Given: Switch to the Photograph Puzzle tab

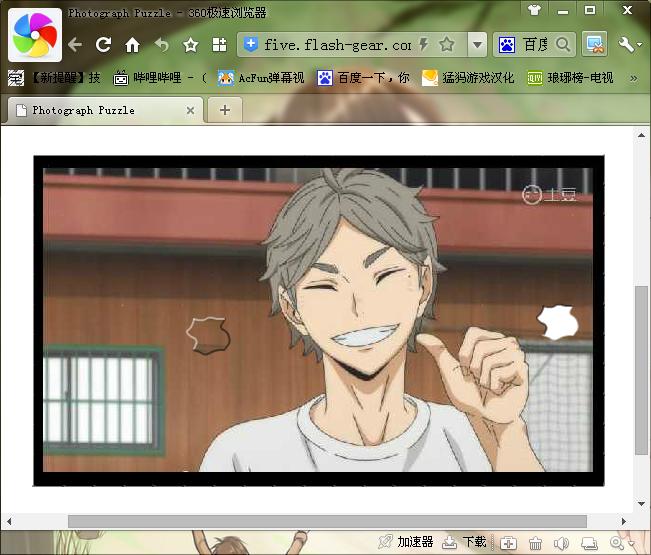Looking at the screenshot, I should [95, 110].
